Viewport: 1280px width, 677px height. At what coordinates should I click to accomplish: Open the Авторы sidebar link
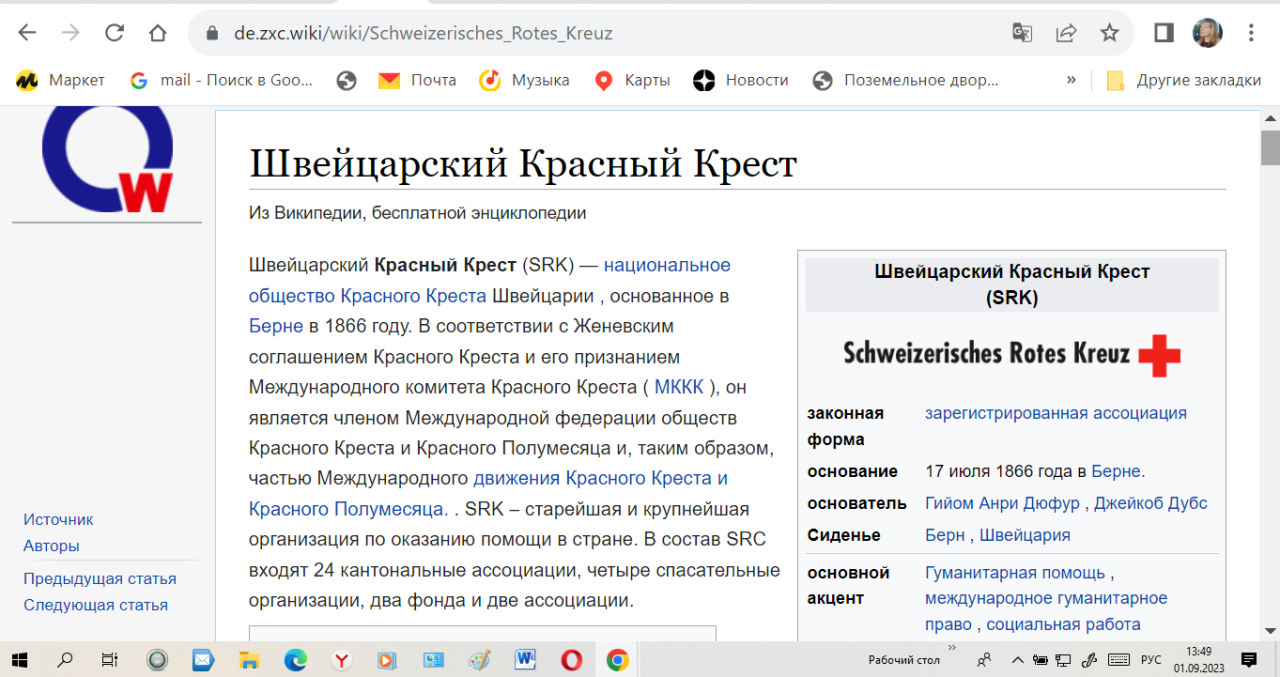51,546
